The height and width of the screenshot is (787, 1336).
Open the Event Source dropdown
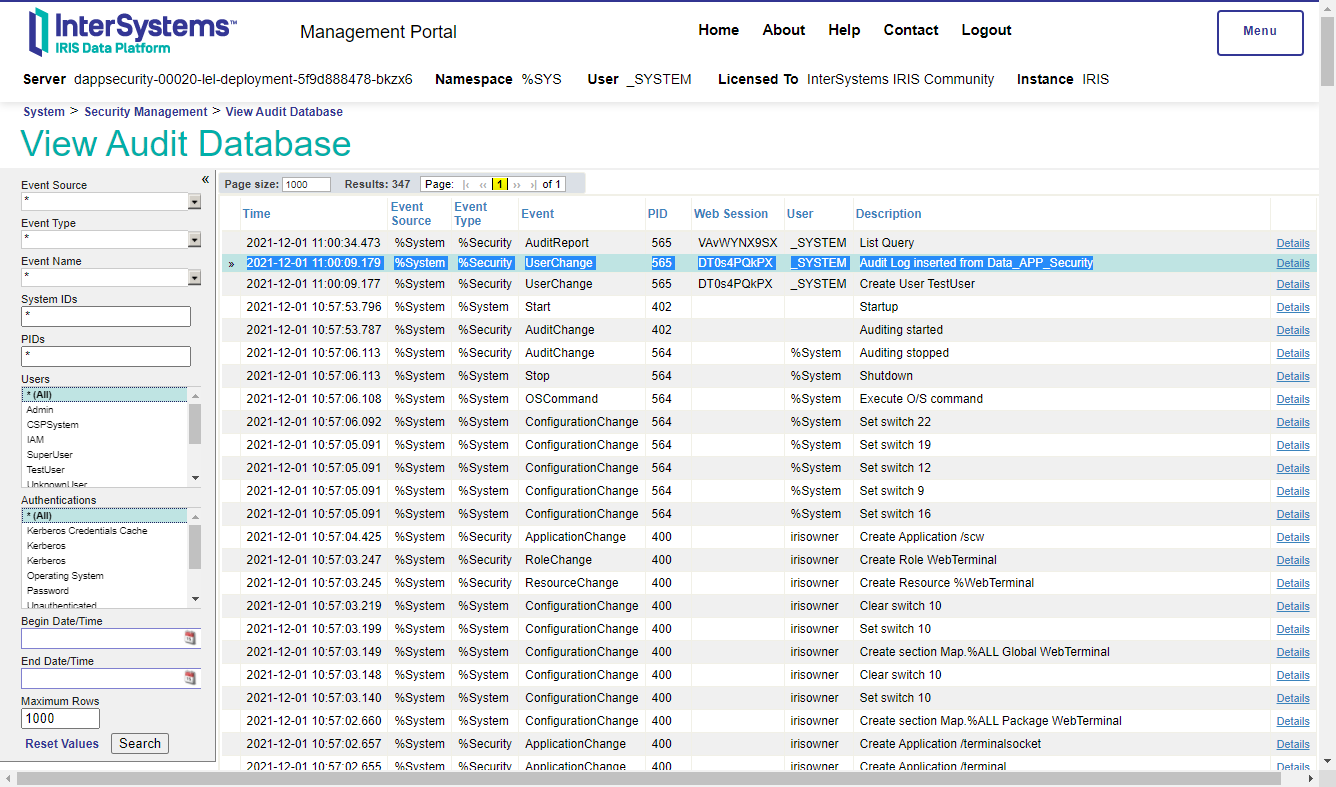(x=195, y=202)
